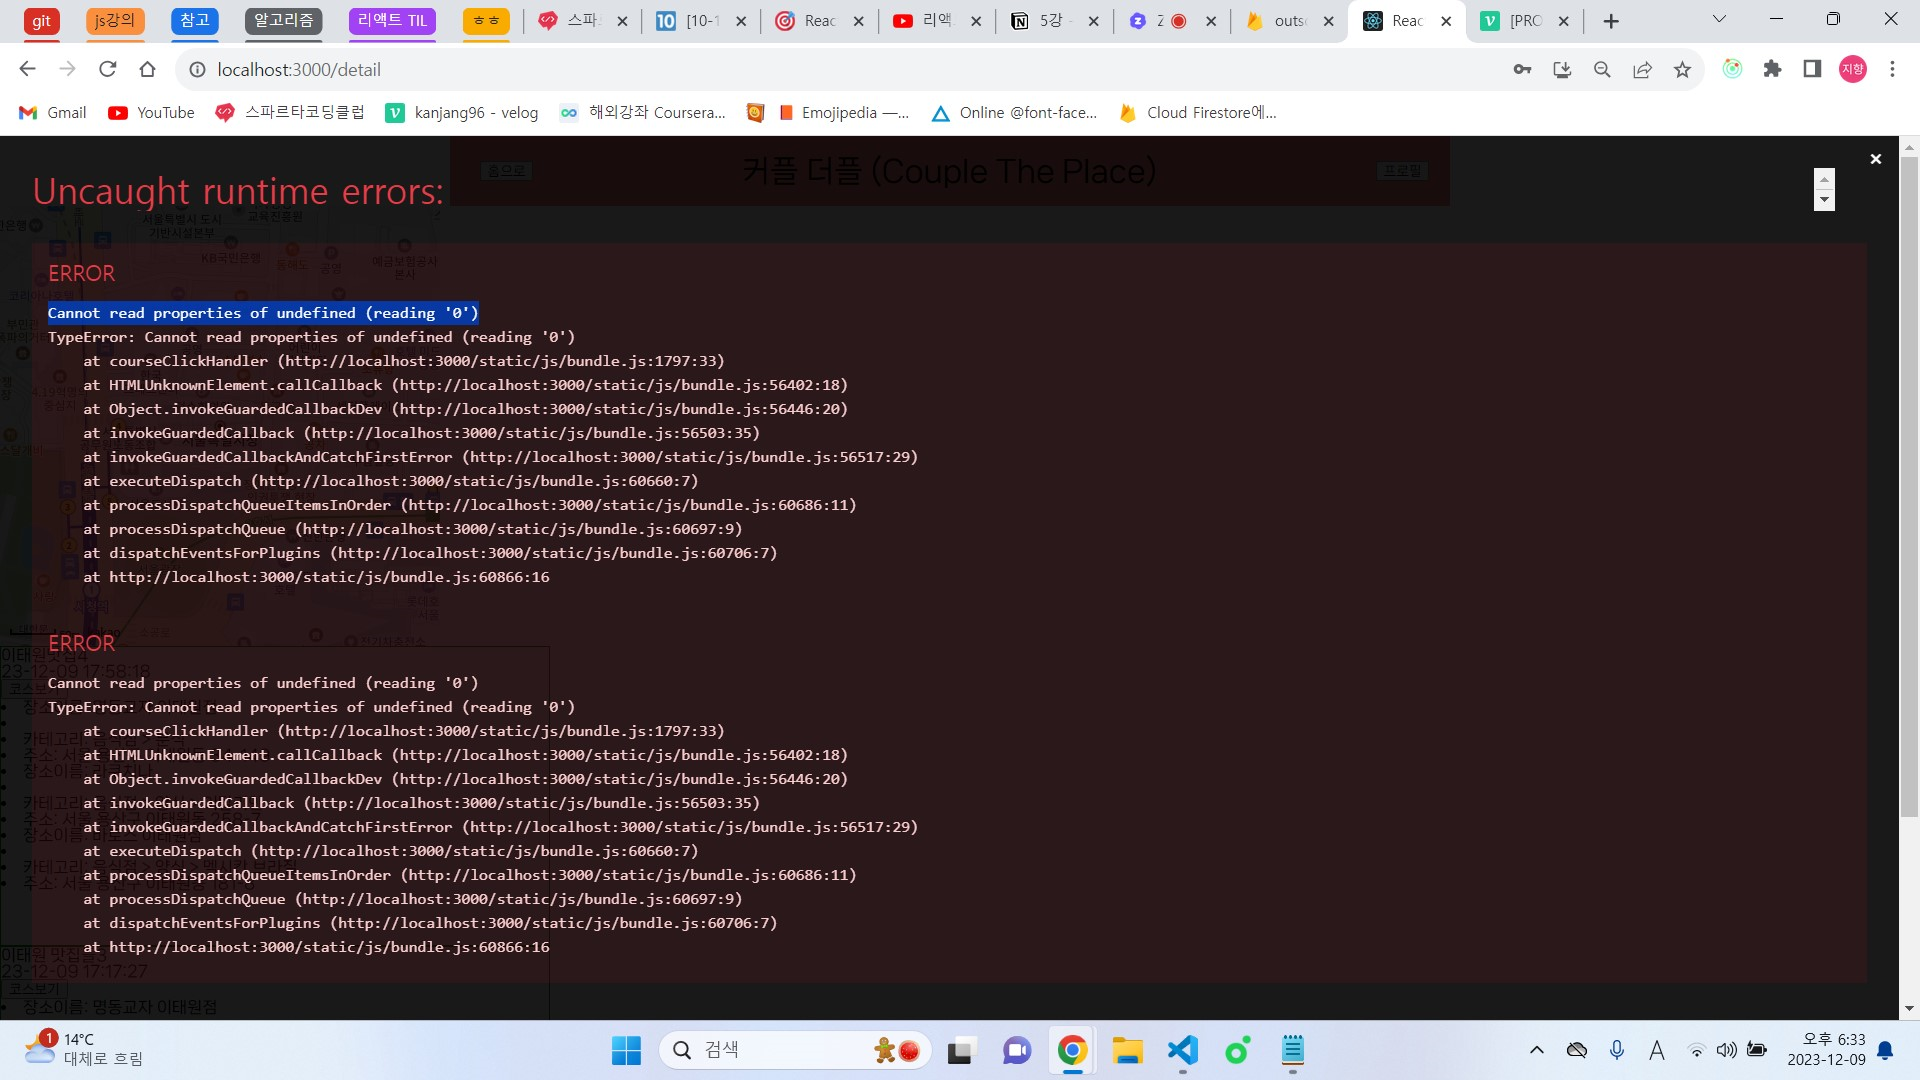Image resolution: width=1920 pixels, height=1080 pixels.
Task: Click the bookmark star icon
Action: pos(1682,70)
